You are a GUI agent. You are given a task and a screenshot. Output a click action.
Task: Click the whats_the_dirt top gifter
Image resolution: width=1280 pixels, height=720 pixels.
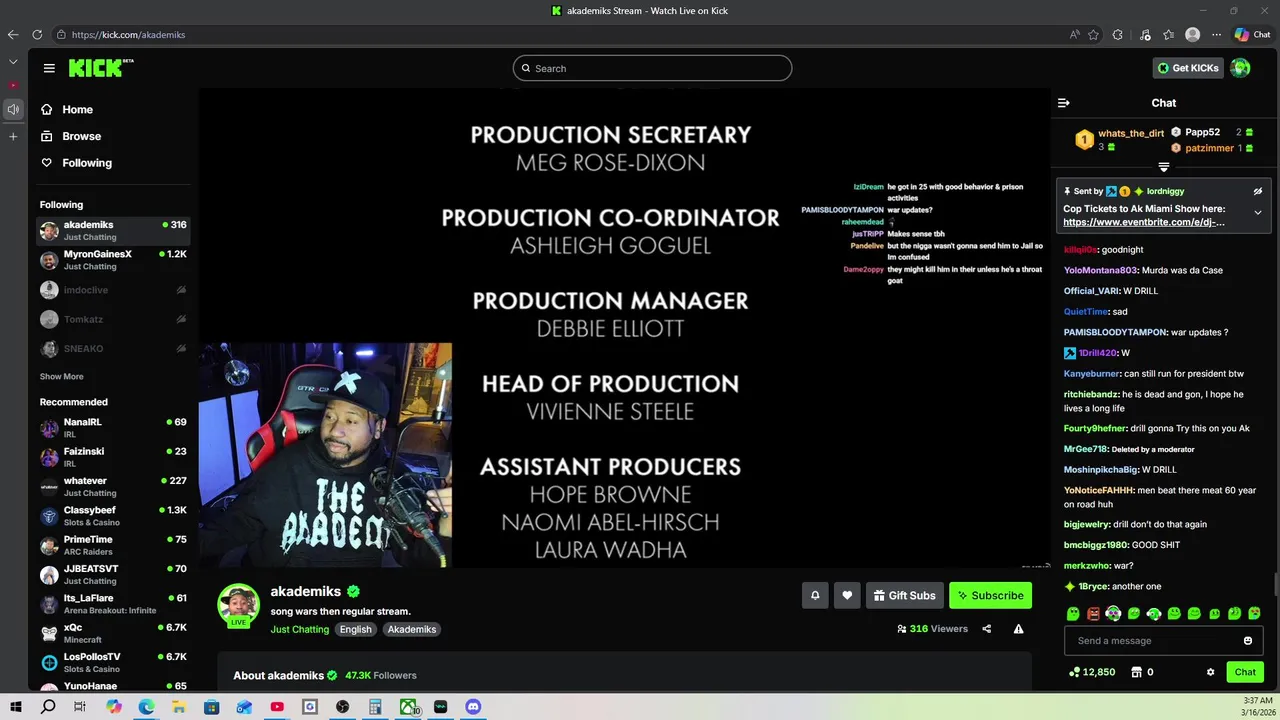pyautogui.click(x=1130, y=133)
